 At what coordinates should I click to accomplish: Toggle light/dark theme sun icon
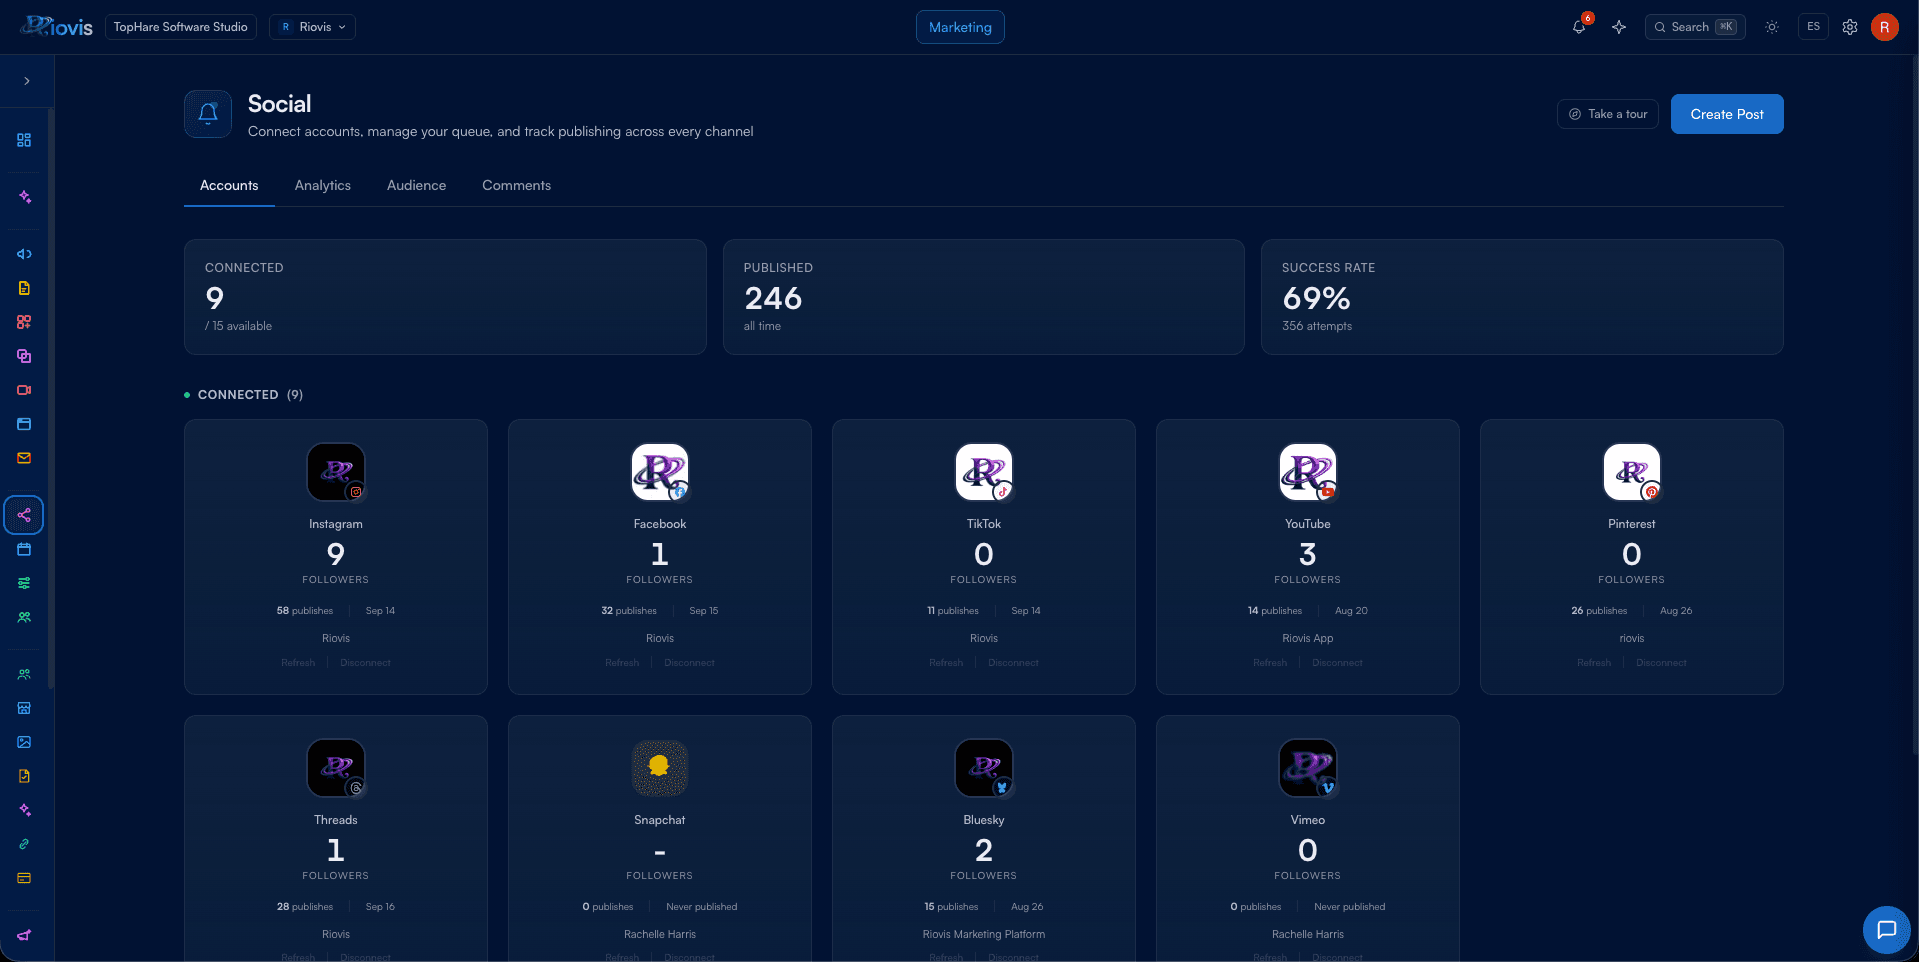[x=1772, y=27]
